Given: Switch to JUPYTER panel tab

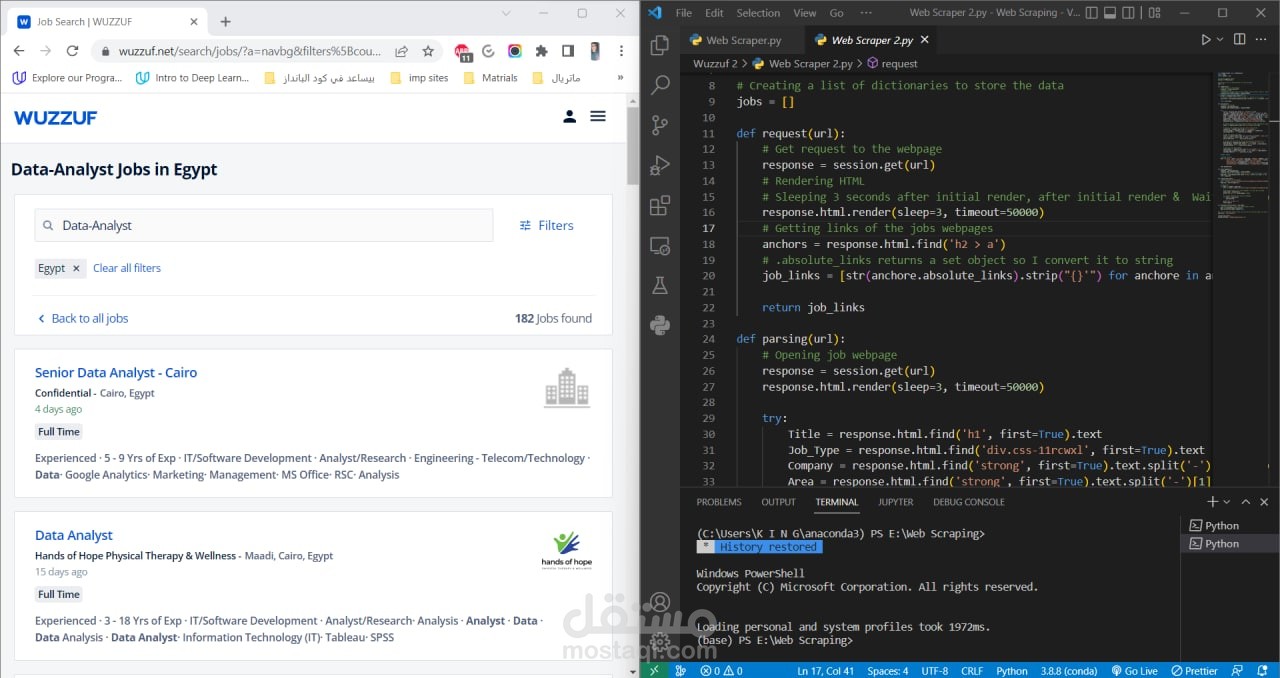Looking at the screenshot, I should click(896, 502).
